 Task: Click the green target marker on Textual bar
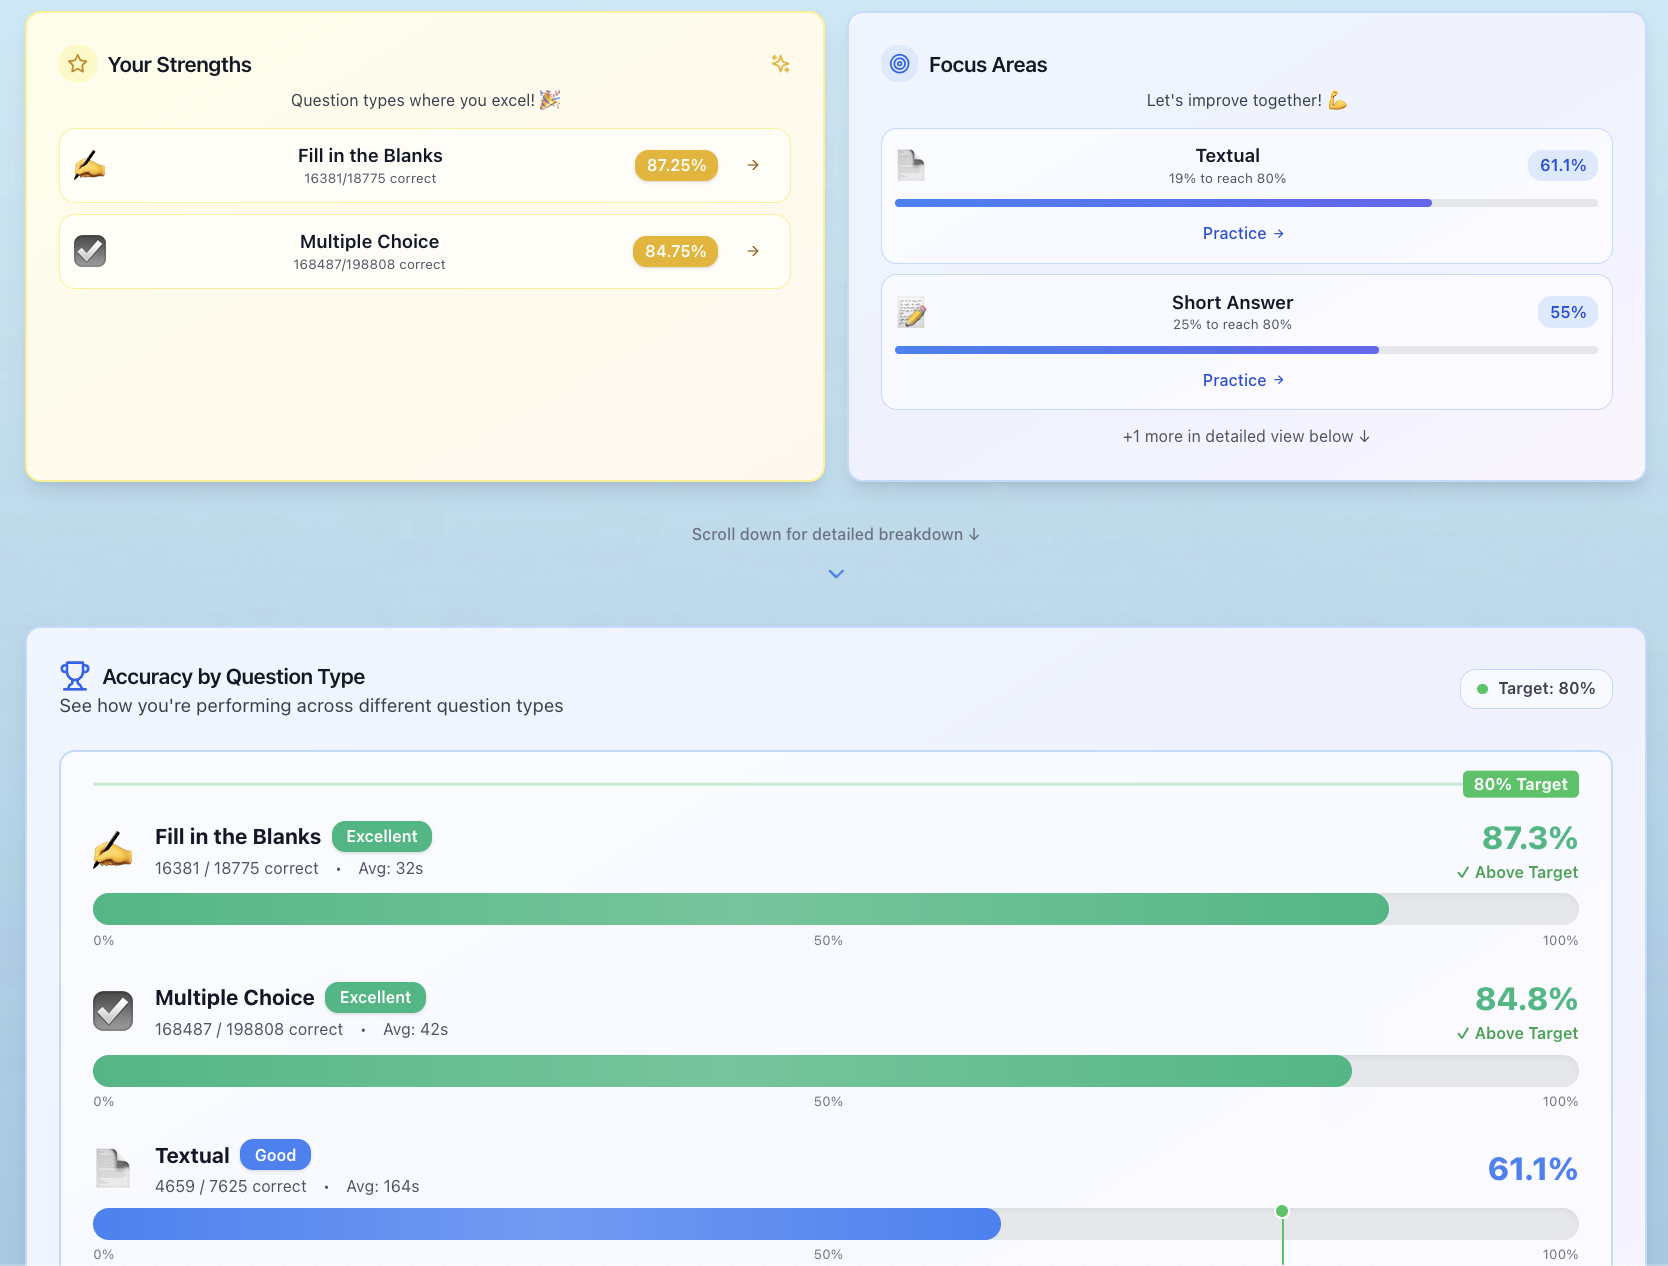pyautogui.click(x=1282, y=1211)
